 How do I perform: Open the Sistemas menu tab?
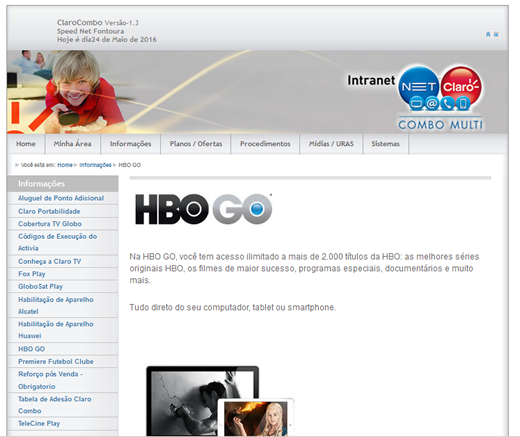385,144
